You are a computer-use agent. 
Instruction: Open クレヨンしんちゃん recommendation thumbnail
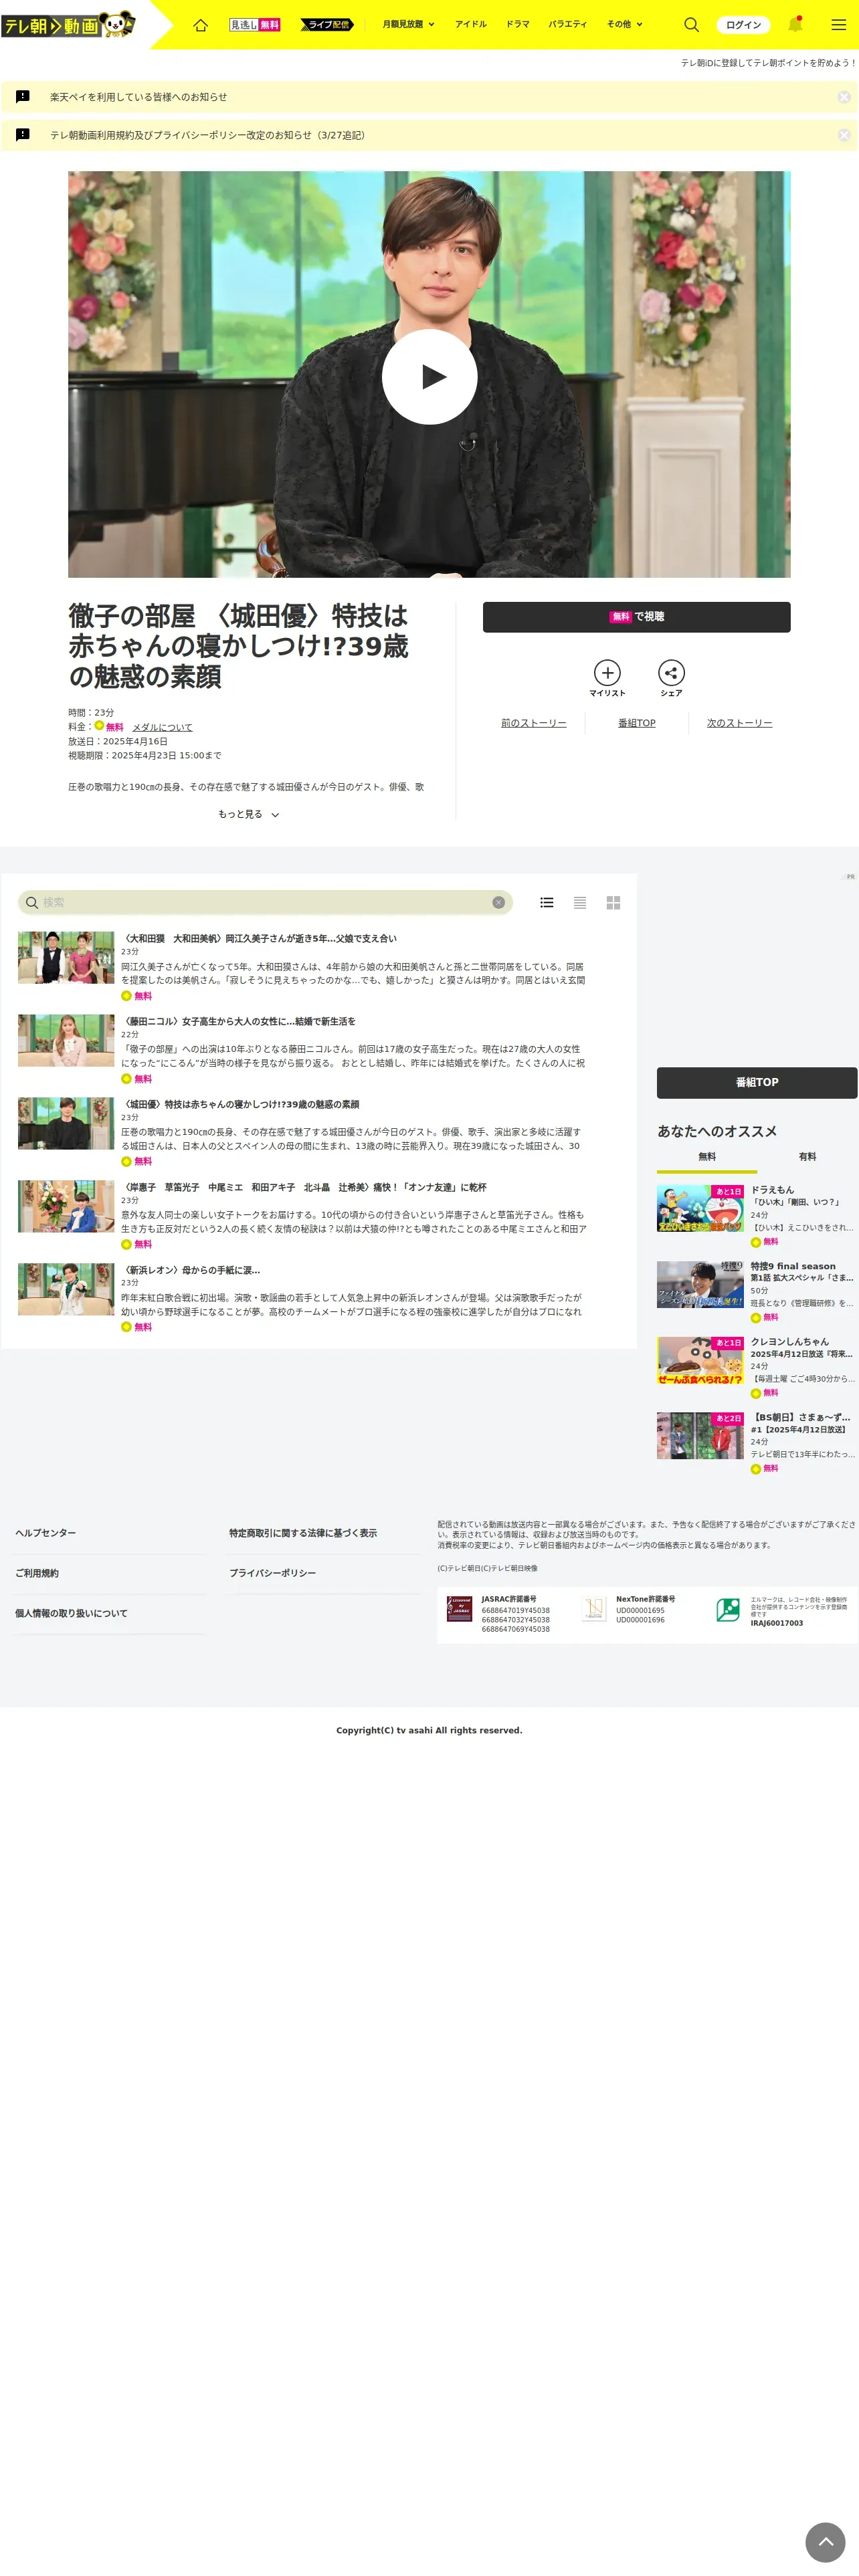(x=700, y=1360)
